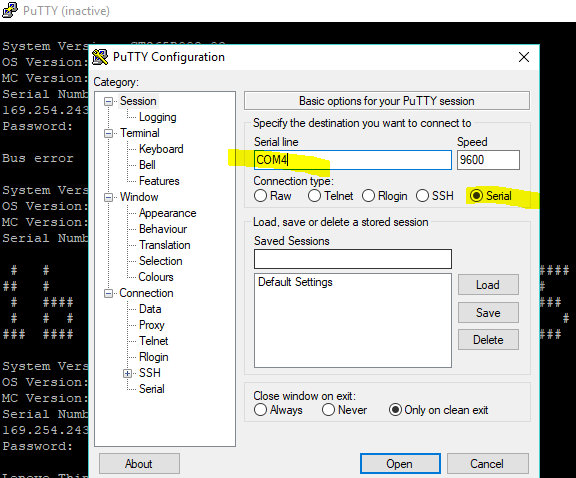Click the Save session button
Image resolution: width=576 pixels, height=478 pixels.
tap(488, 313)
